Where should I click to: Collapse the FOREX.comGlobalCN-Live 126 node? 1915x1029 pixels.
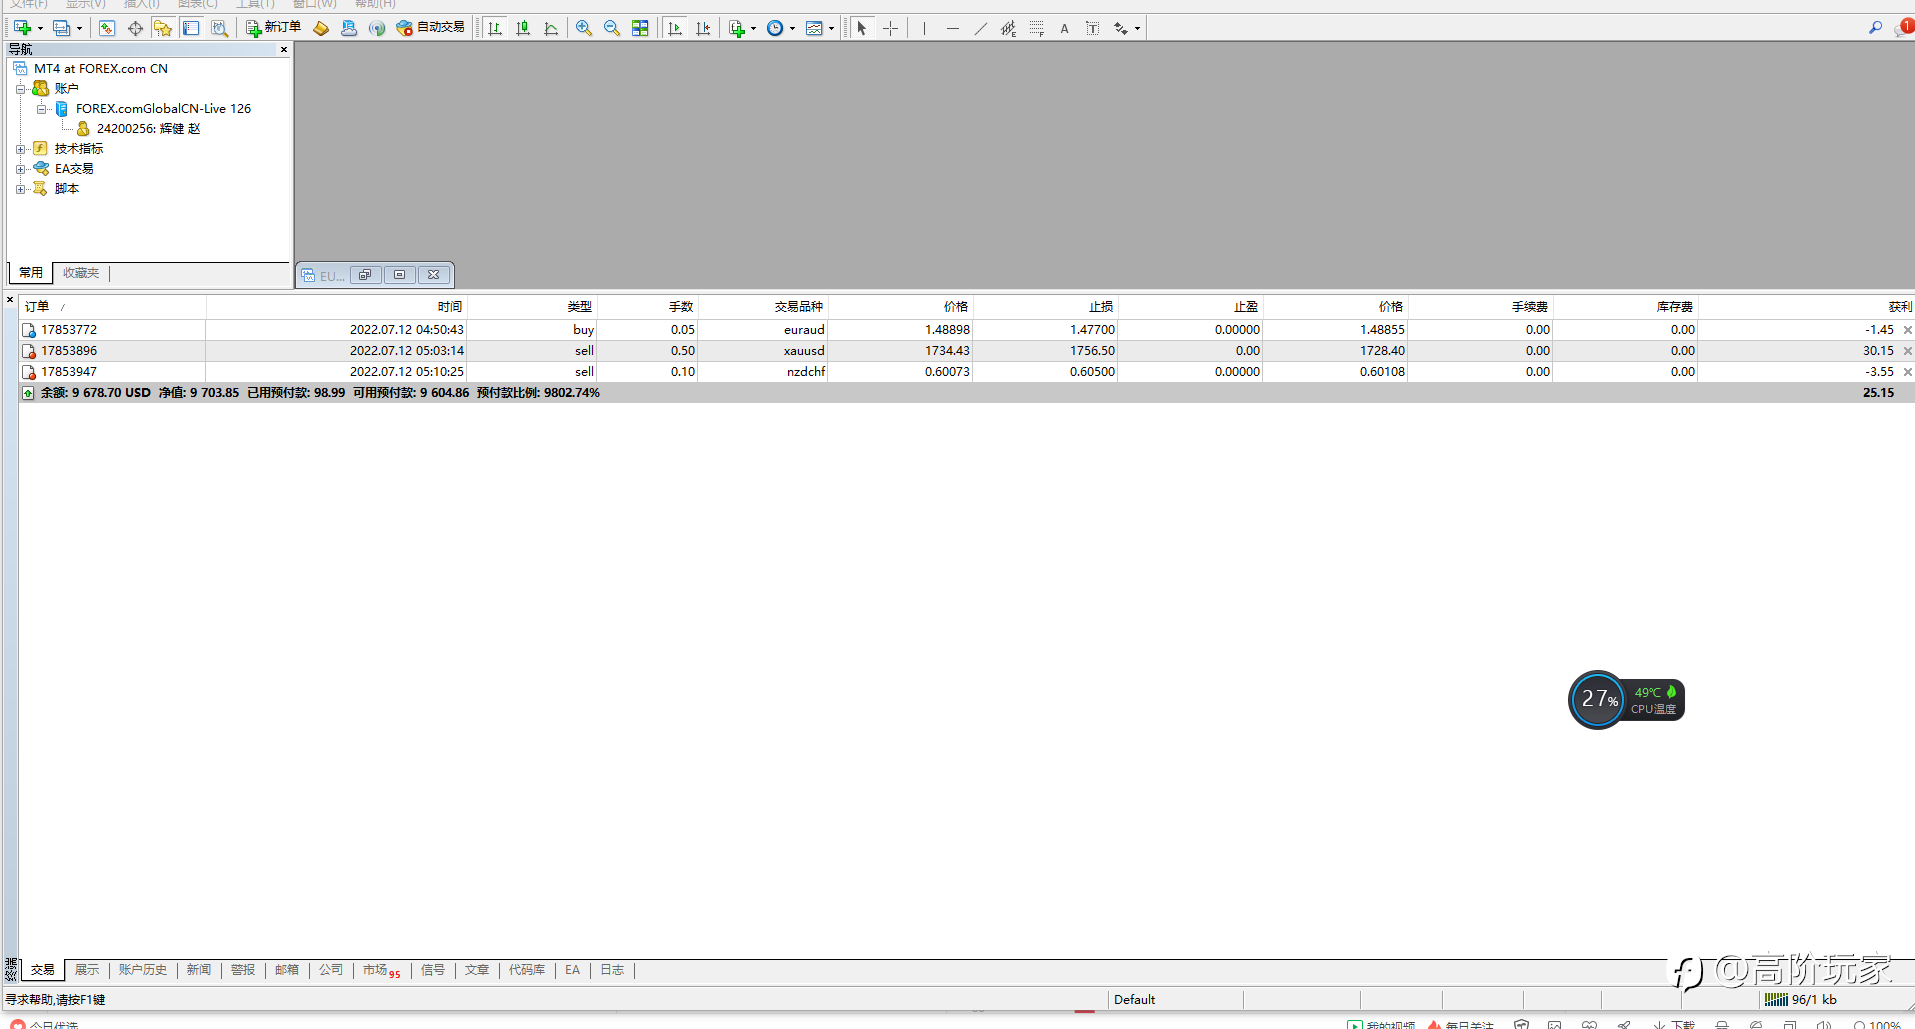click(41, 109)
